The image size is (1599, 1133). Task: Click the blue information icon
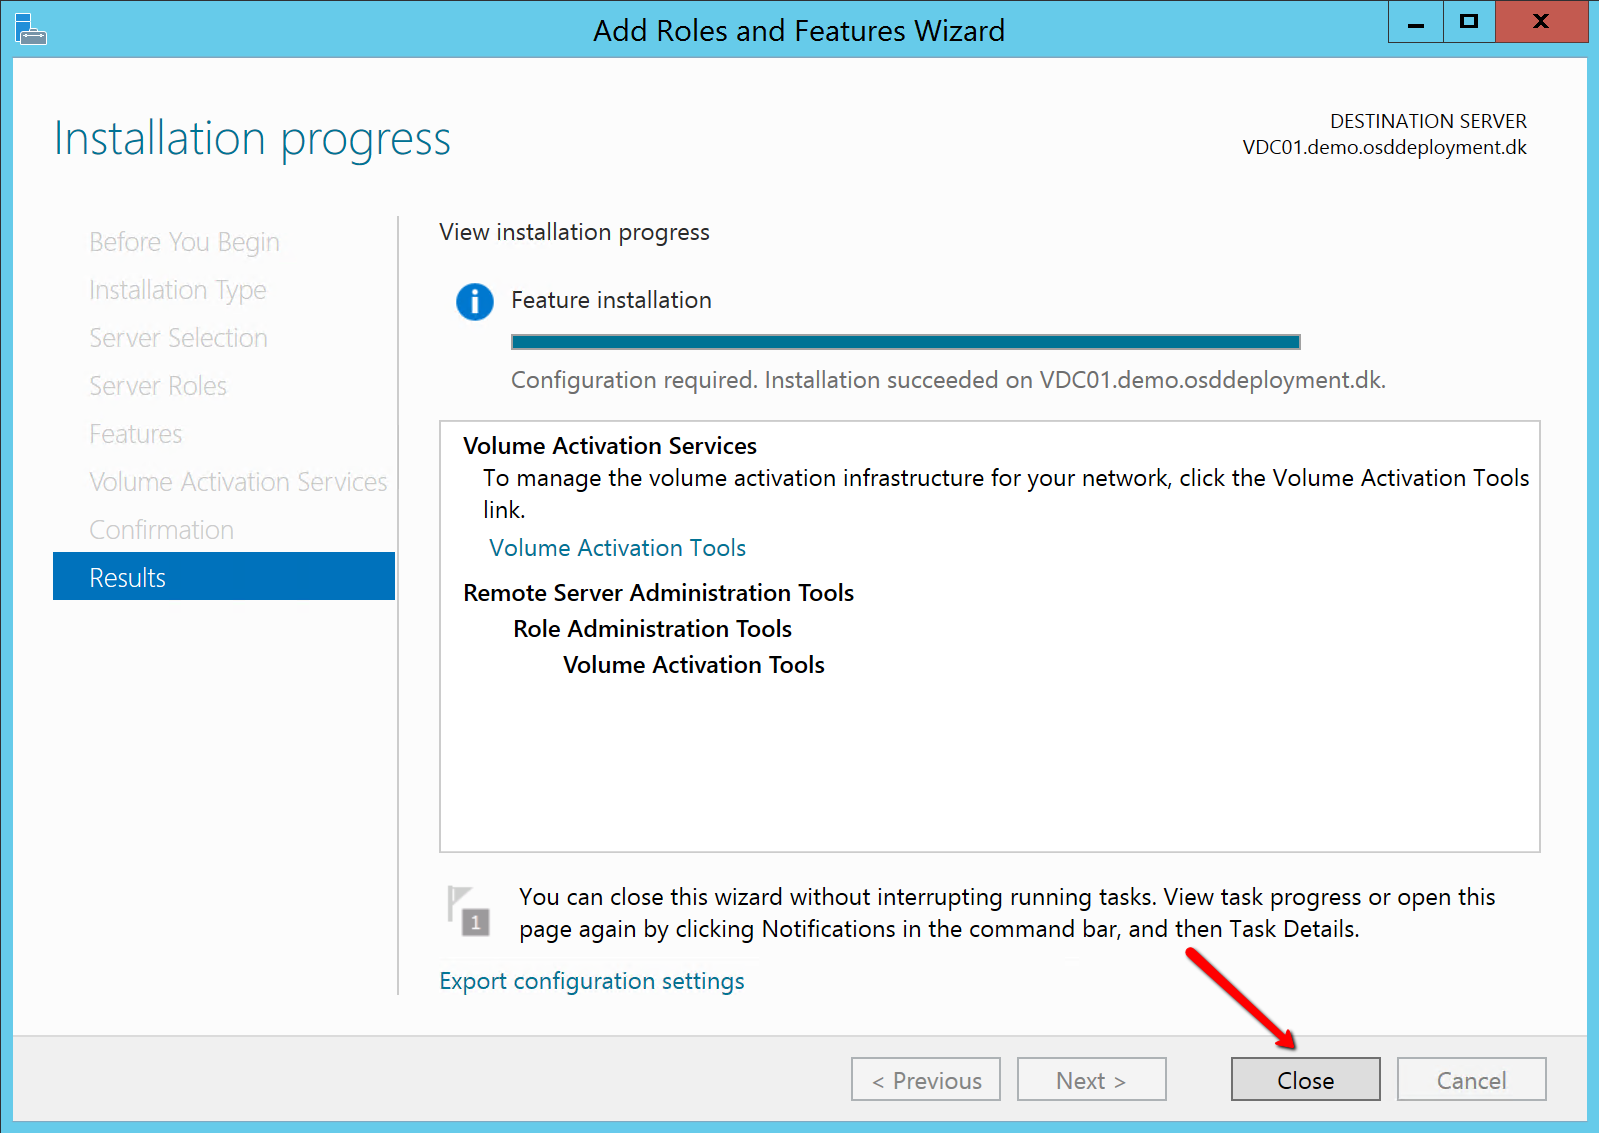[x=475, y=301]
